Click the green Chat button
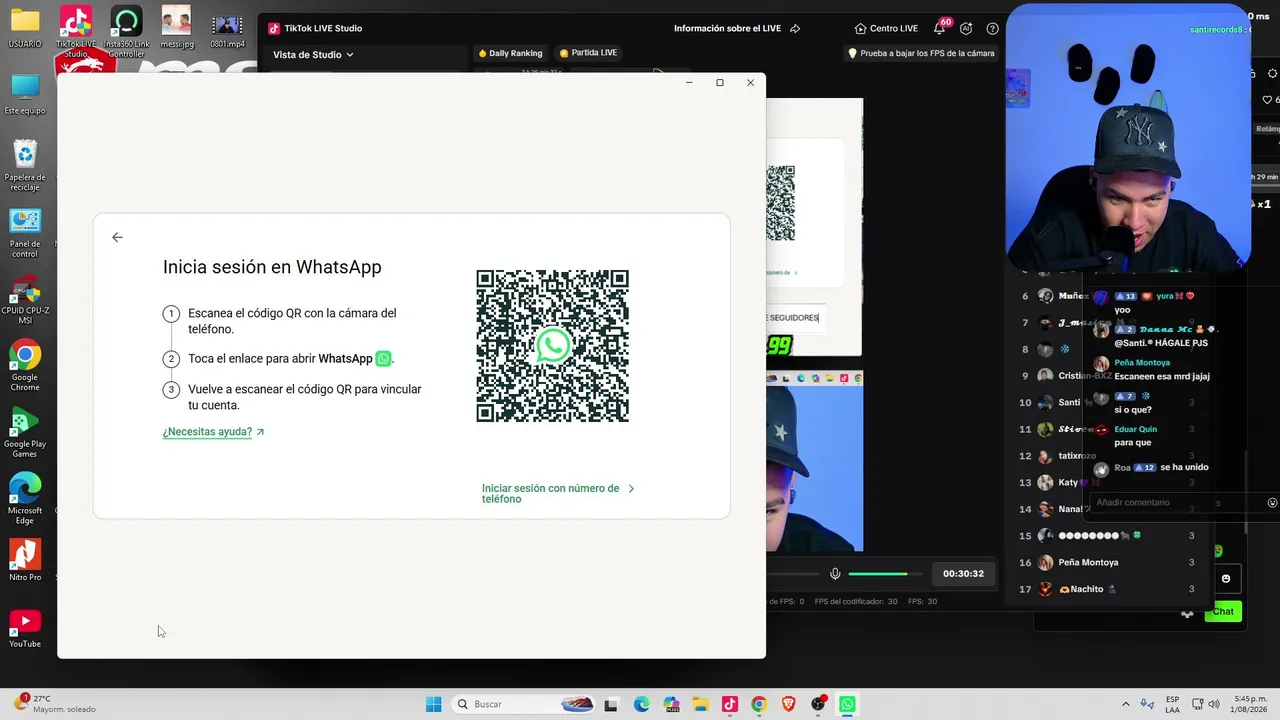The height and width of the screenshot is (720, 1280). 1223,612
